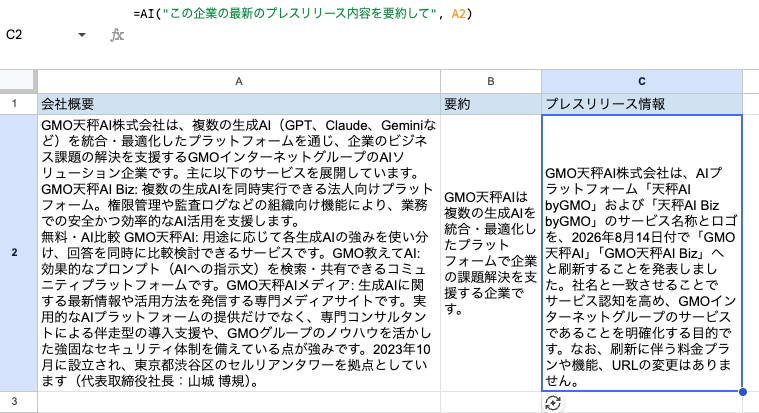Select the プレスリリース情報 header cell
759x413 pixels.
pyautogui.click(x=642, y=104)
